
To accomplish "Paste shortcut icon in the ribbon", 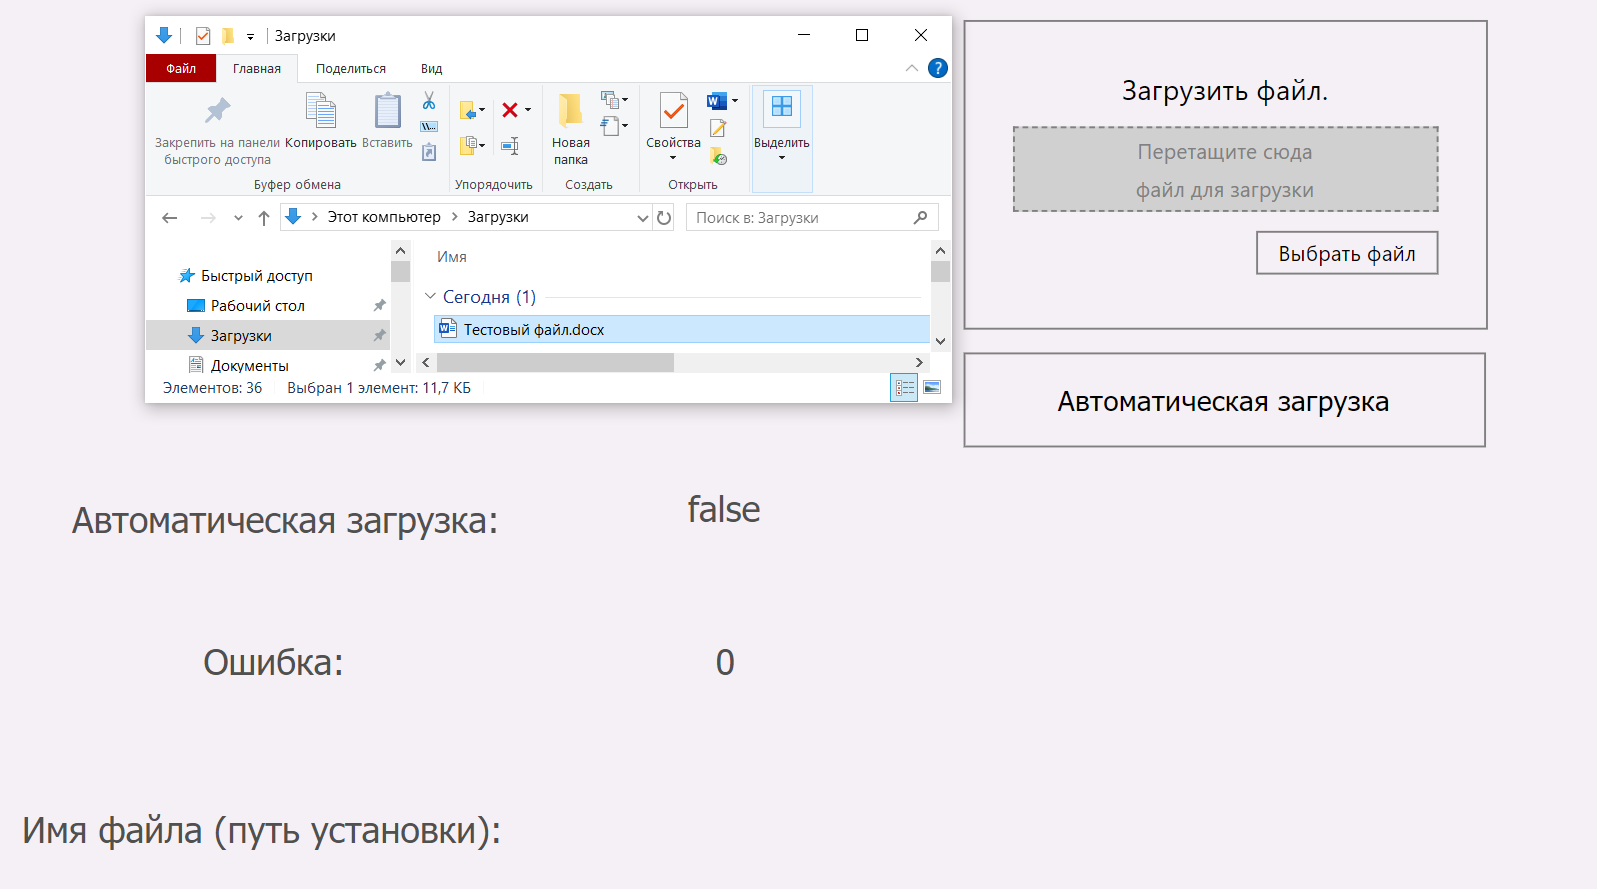I will coord(429,152).
